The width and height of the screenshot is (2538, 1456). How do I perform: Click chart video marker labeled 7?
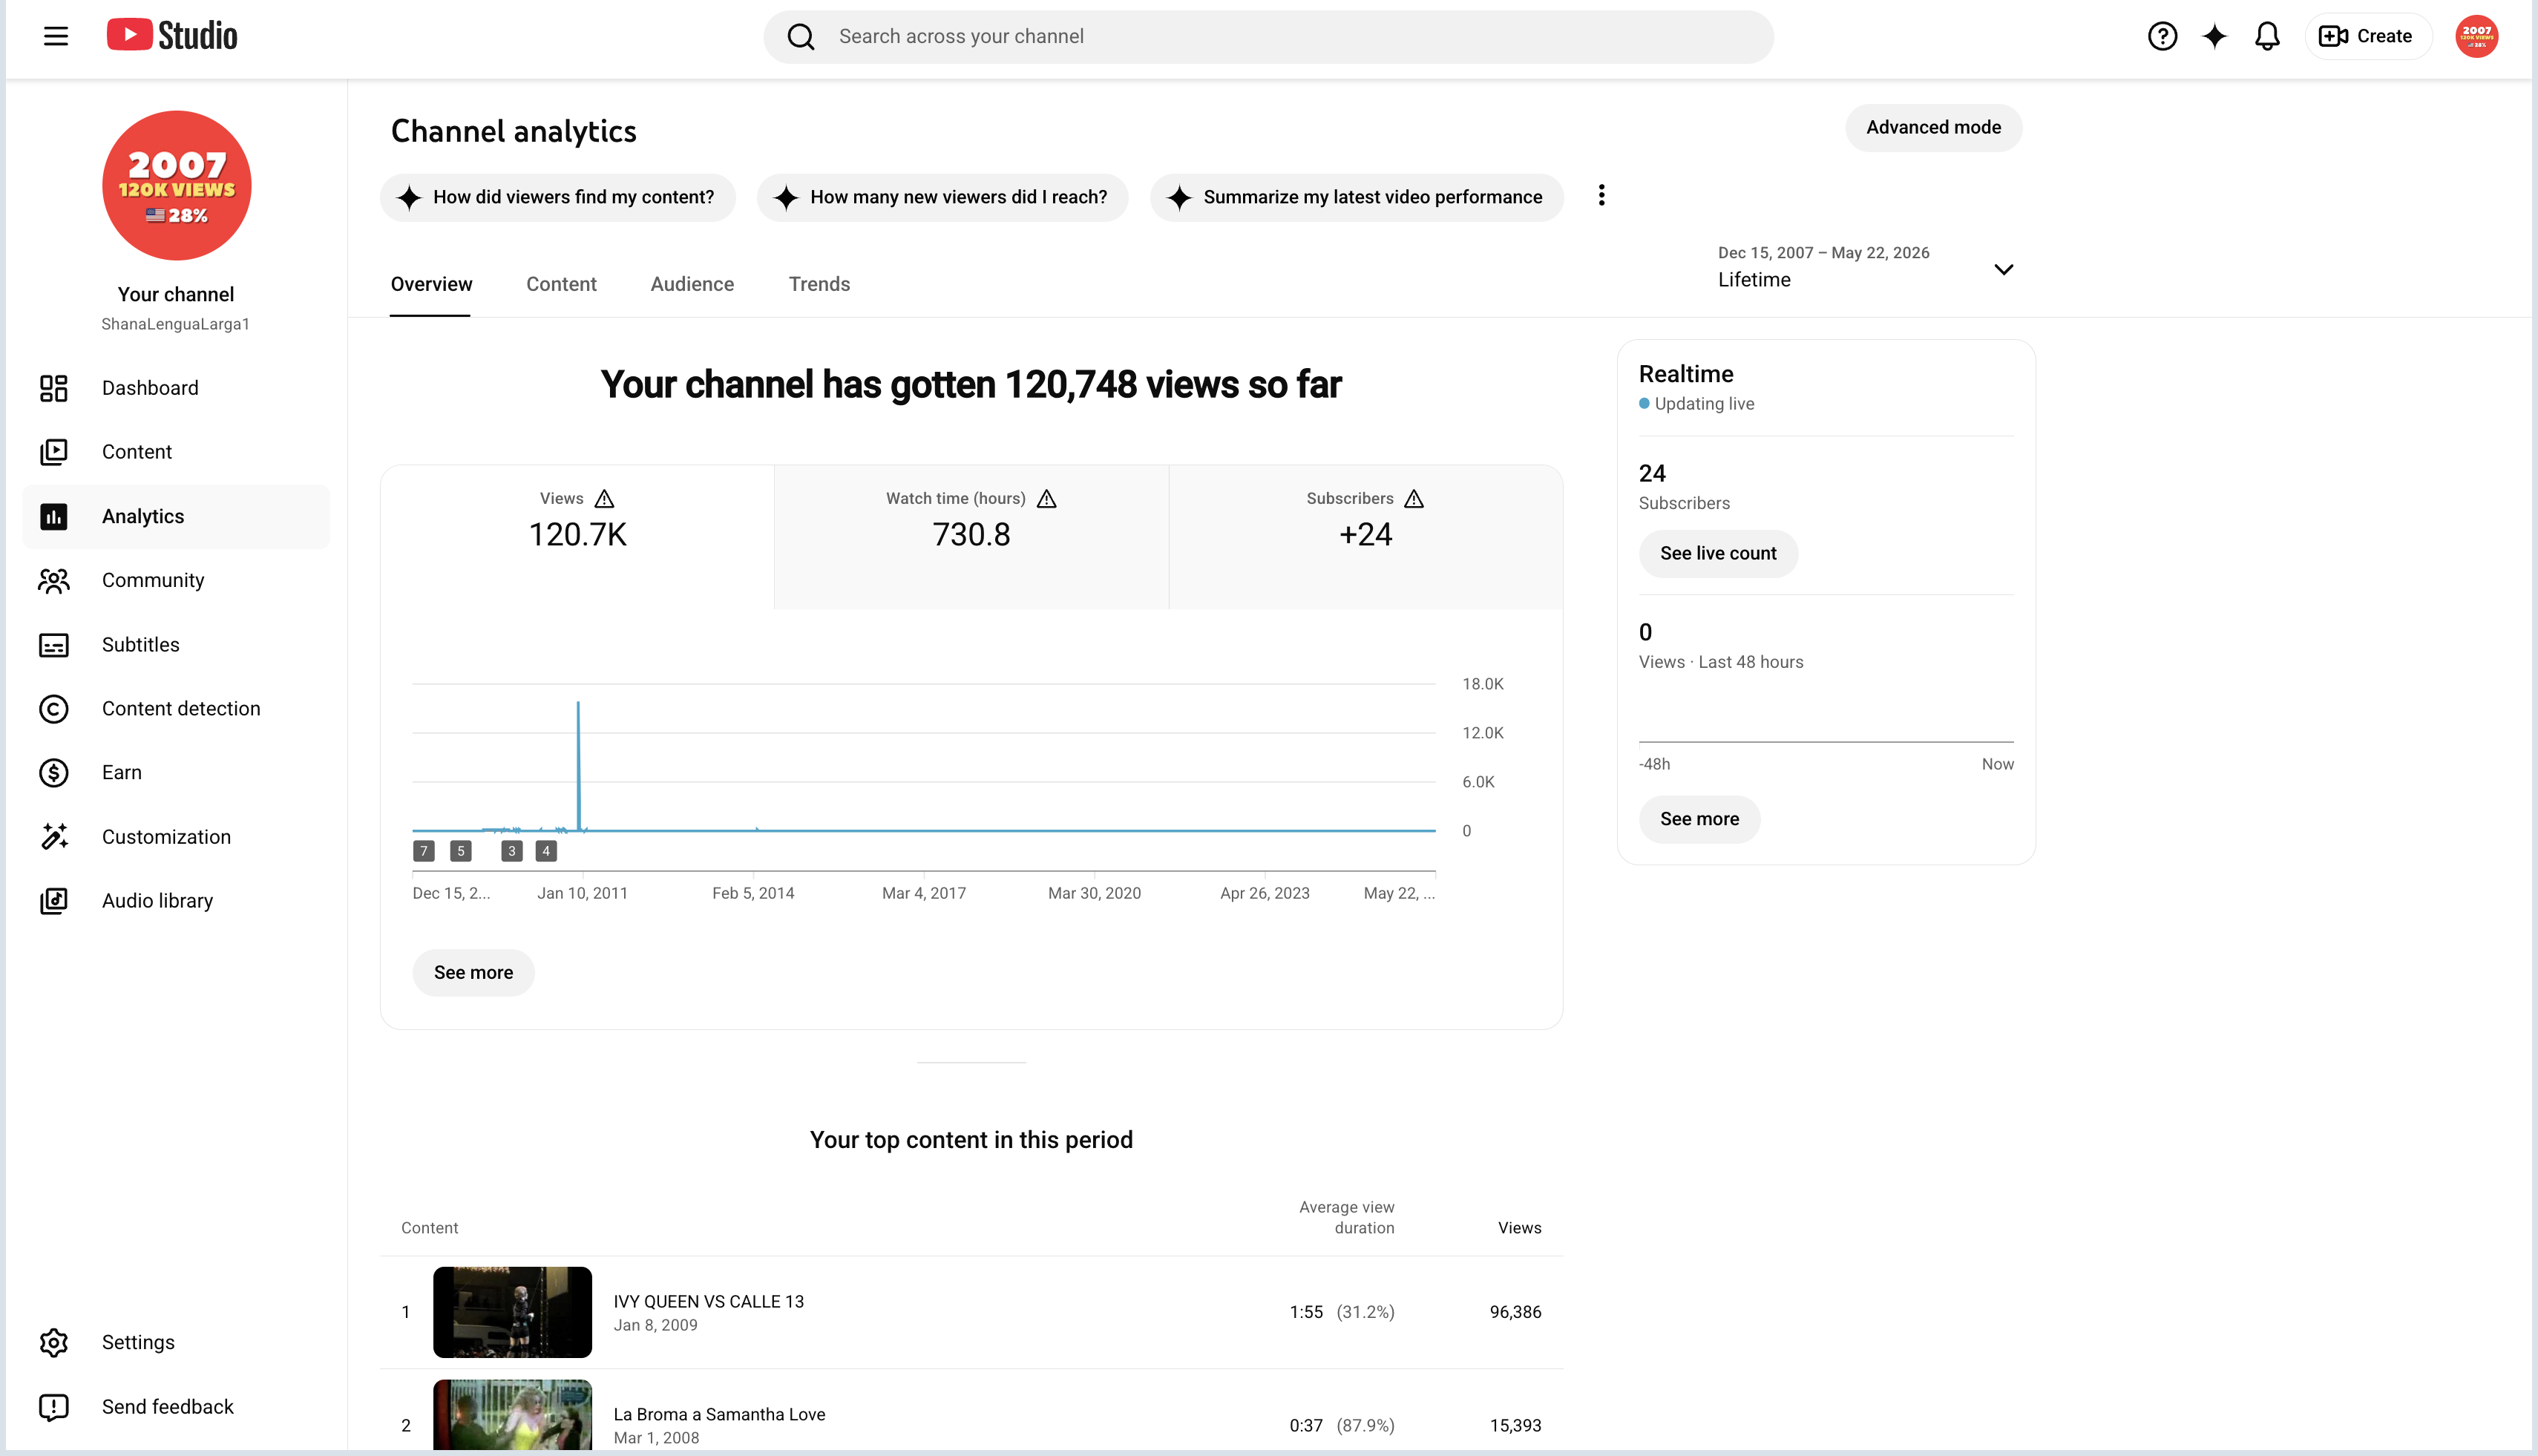pyautogui.click(x=424, y=851)
